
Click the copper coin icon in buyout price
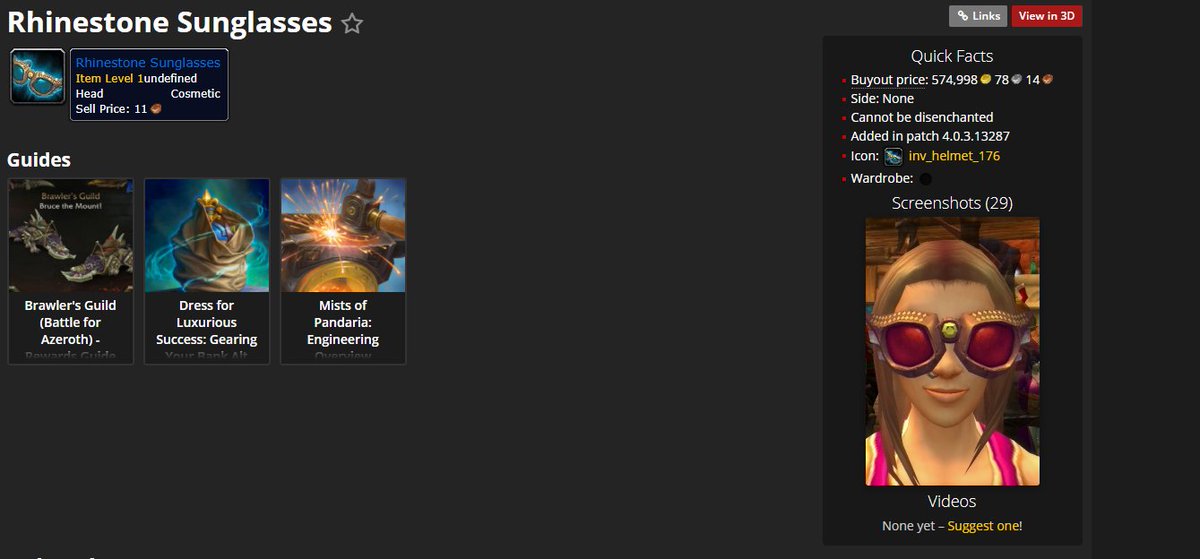(1047, 79)
